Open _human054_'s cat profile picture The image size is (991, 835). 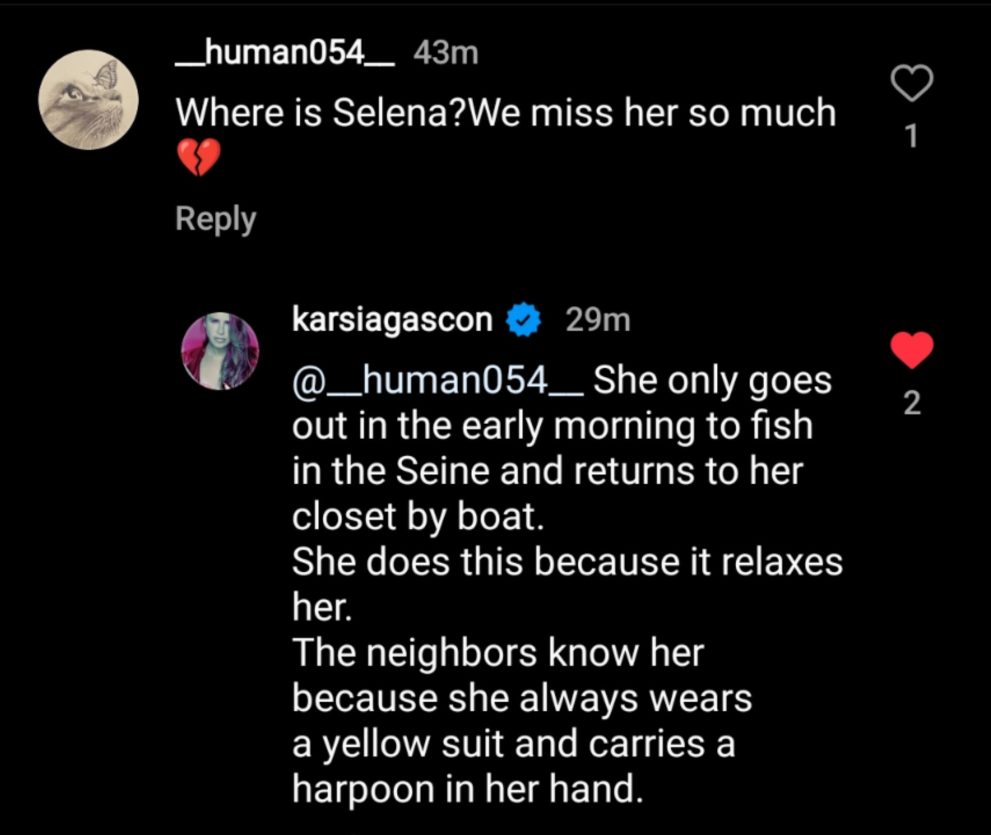click(88, 100)
